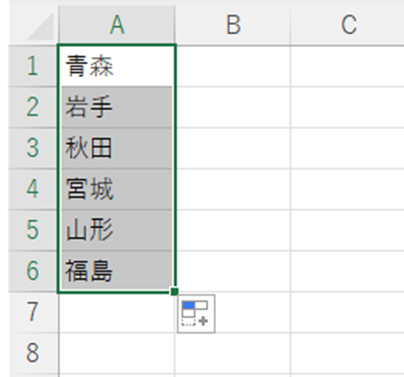The image size is (404, 377).
Task: Select column B header
Action: click(233, 25)
